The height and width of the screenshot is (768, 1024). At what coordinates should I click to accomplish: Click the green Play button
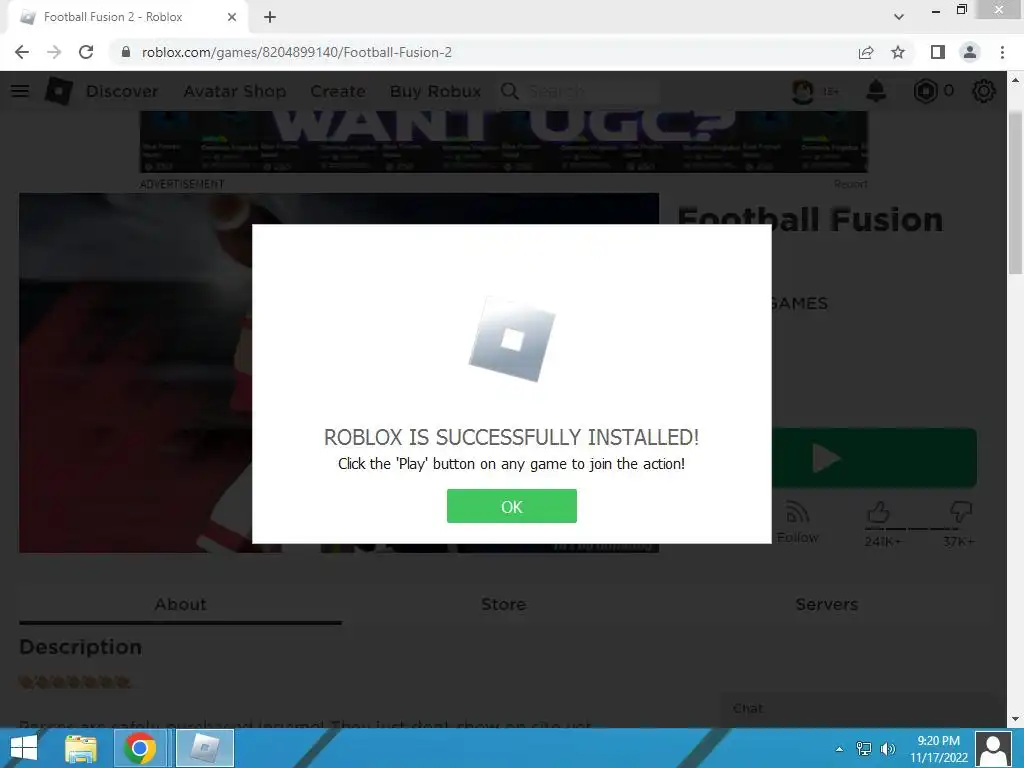(x=874, y=458)
